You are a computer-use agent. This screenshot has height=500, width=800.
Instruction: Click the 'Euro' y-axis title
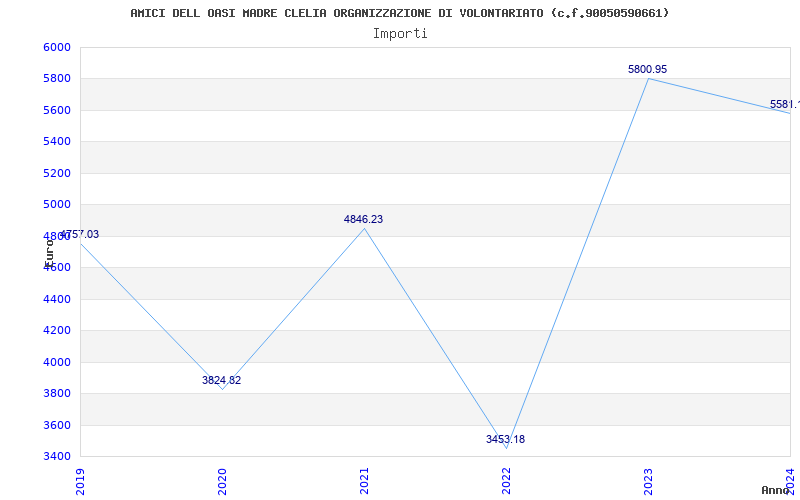coord(49,253)
